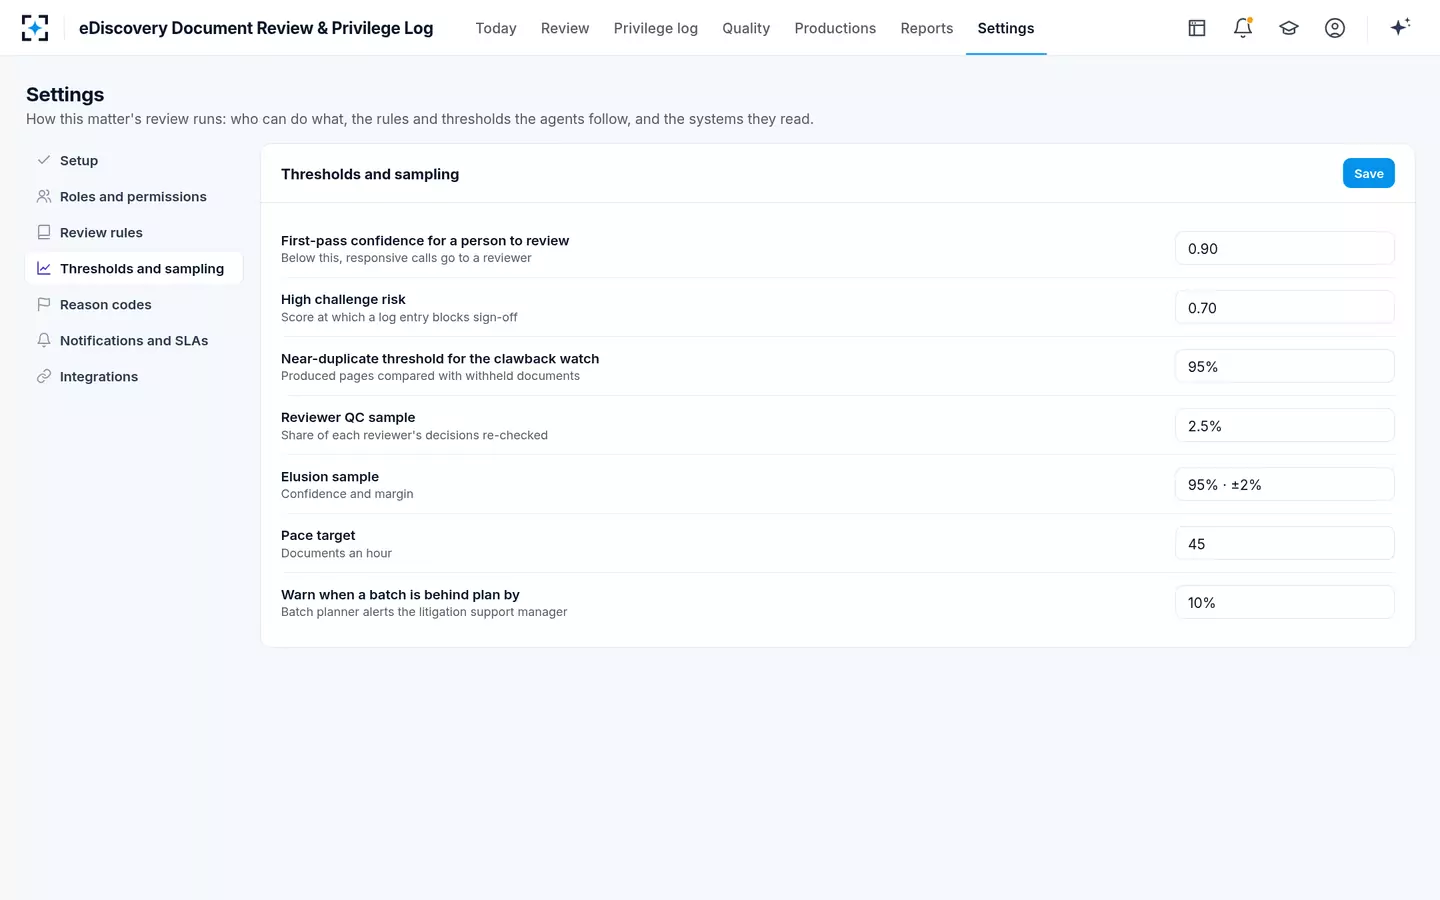Click the bell icon for Notifications and SLAs
This screenshot has width=1440, height=900.
point(44,340)
